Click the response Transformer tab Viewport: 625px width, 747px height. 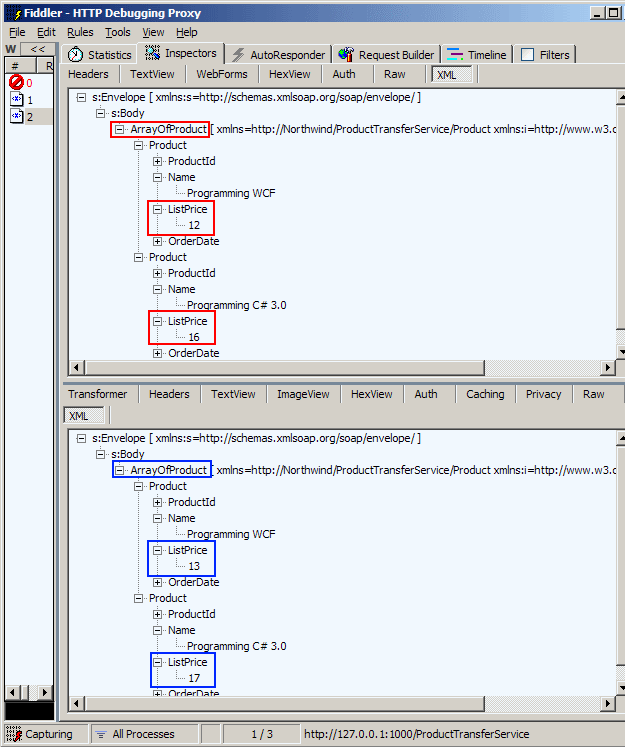point(98,394)
